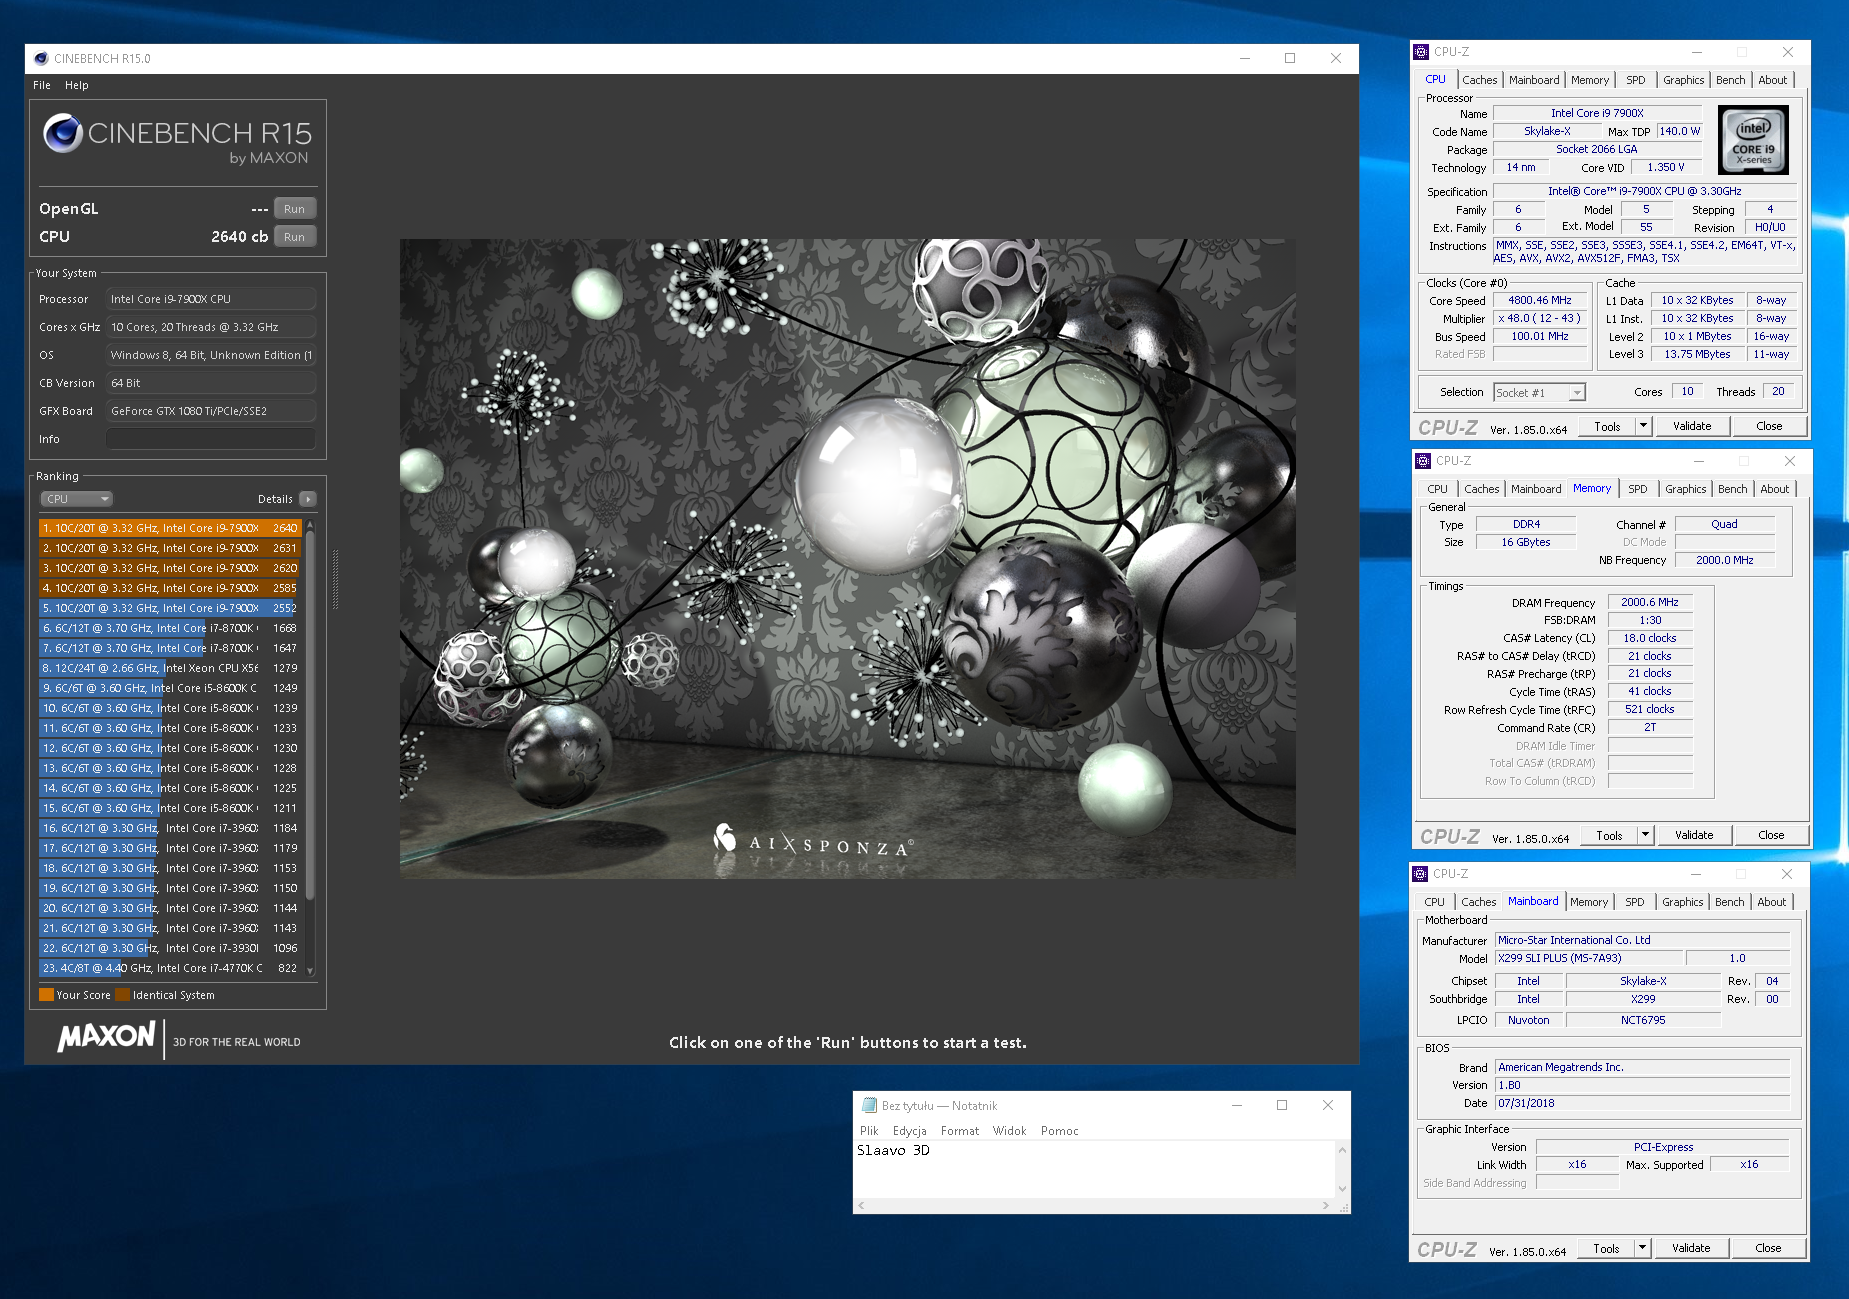
Task: Open Edycja menu in Notatnik
Action: pos(910,1131)
